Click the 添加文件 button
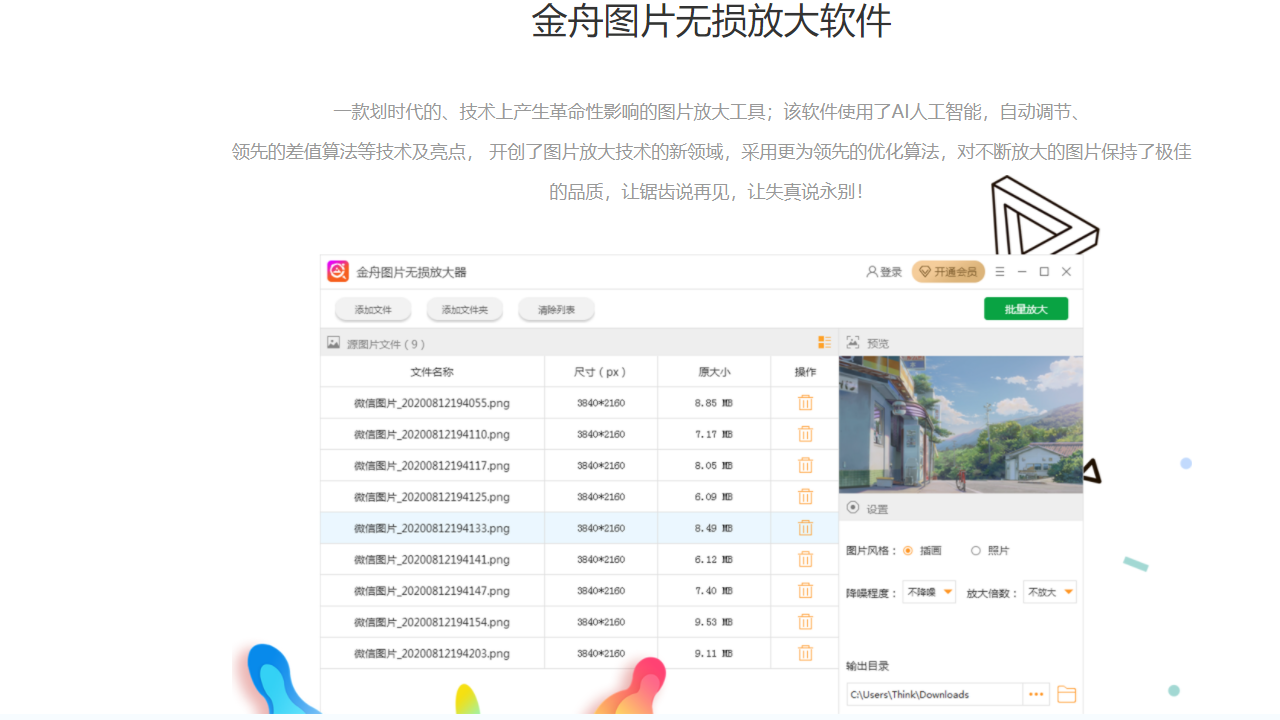 pyautogui.click(x=372, y=309)
